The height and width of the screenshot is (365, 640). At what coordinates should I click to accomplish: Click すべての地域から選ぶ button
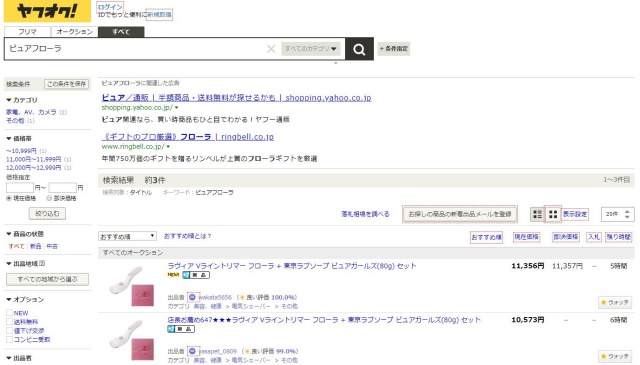tap(47, 279)
